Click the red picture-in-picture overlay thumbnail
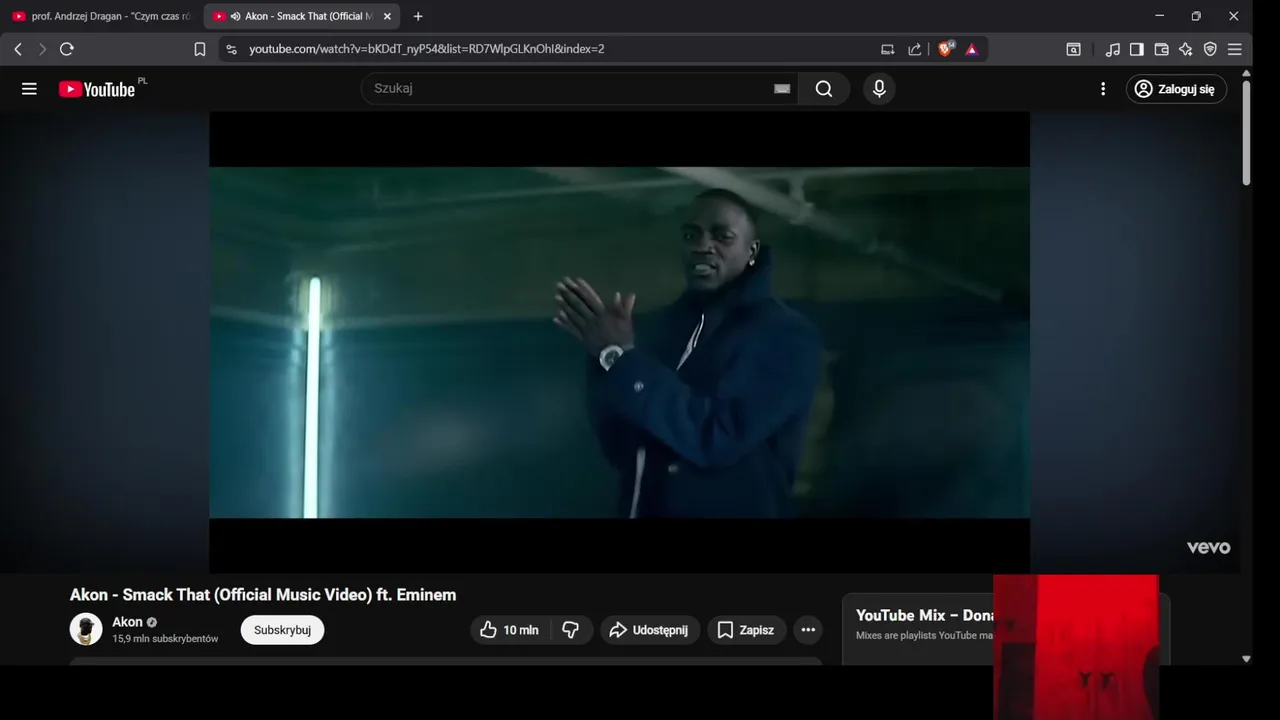 (x=1076, y=647)
